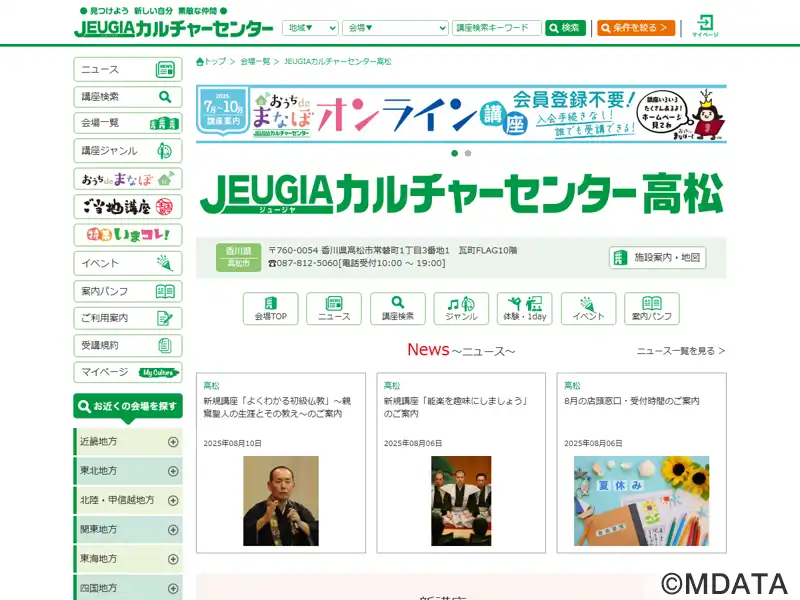This screenshot has width=800, height=600.
Task: Click the 受講規約 sidebar document icon
Action: coord(164,345)
